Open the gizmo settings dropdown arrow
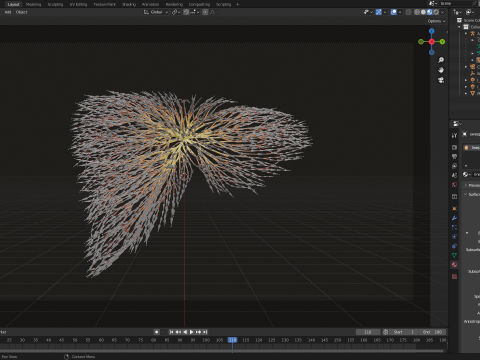Image resolution: width=480 pixels, height=360 pixels. pos(385,12)
